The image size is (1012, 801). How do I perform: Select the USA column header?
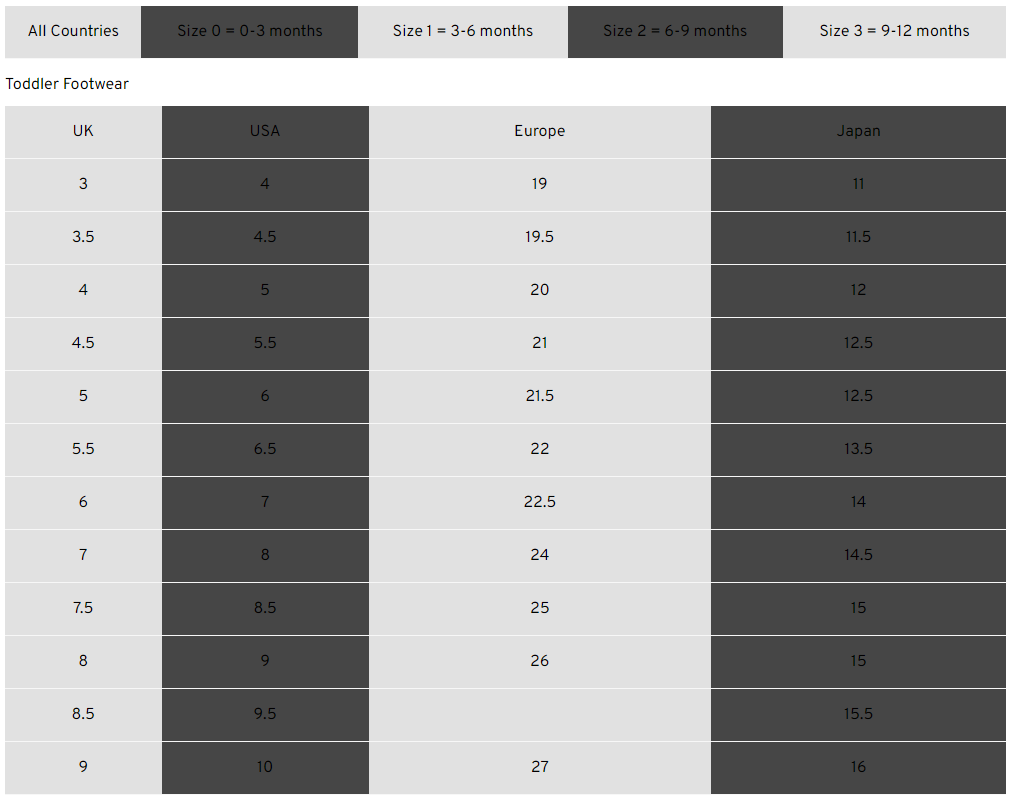265,132
